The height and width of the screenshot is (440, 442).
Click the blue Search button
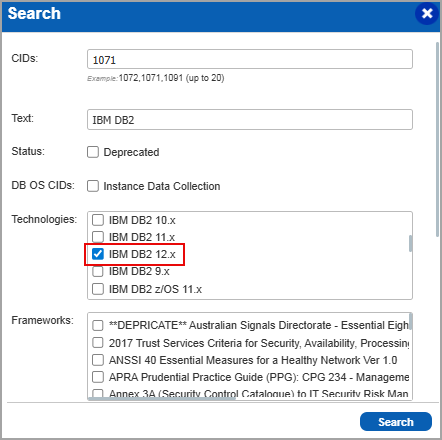pyautogui.click(x=396, y=422)
